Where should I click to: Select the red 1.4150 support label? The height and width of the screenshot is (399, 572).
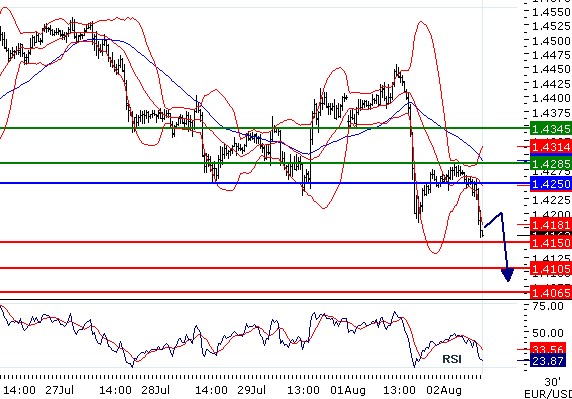click(550, 243)
